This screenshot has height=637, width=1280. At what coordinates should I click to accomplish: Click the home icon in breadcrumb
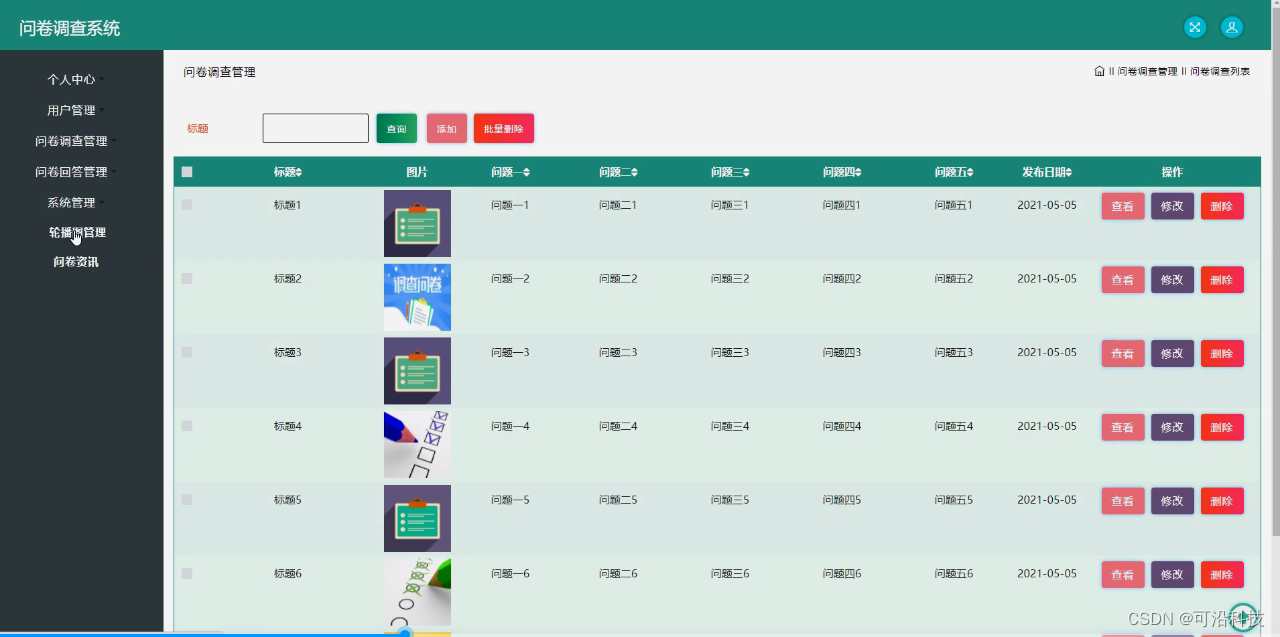[x=1099, y=71]
